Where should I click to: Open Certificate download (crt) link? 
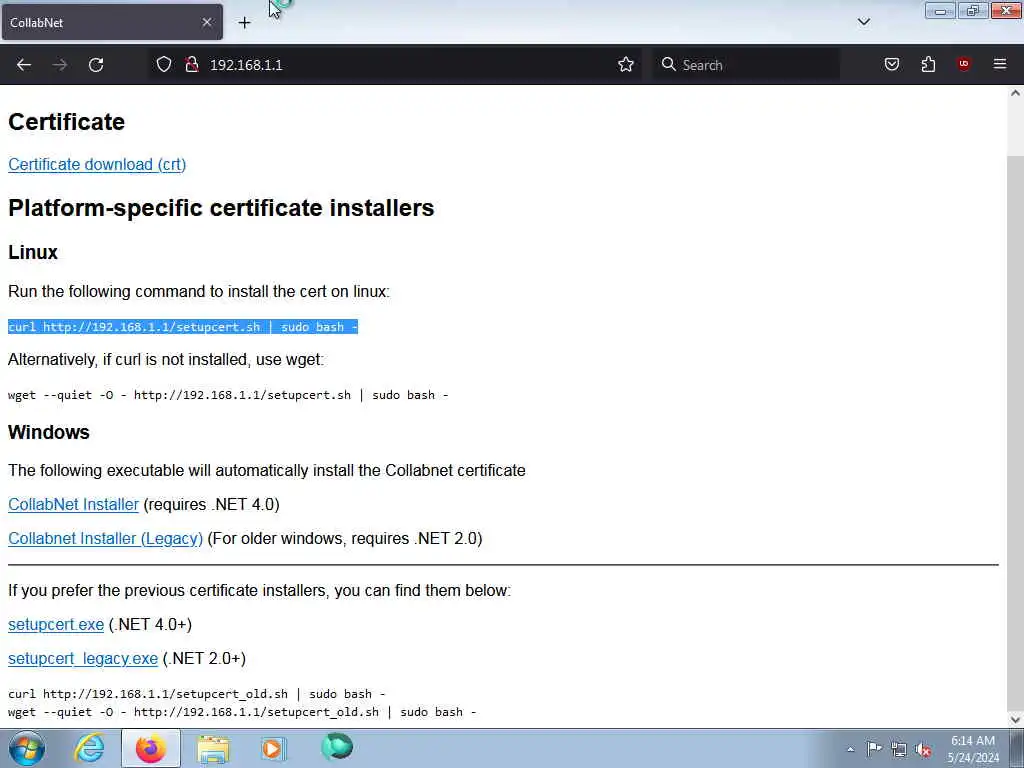97,165
